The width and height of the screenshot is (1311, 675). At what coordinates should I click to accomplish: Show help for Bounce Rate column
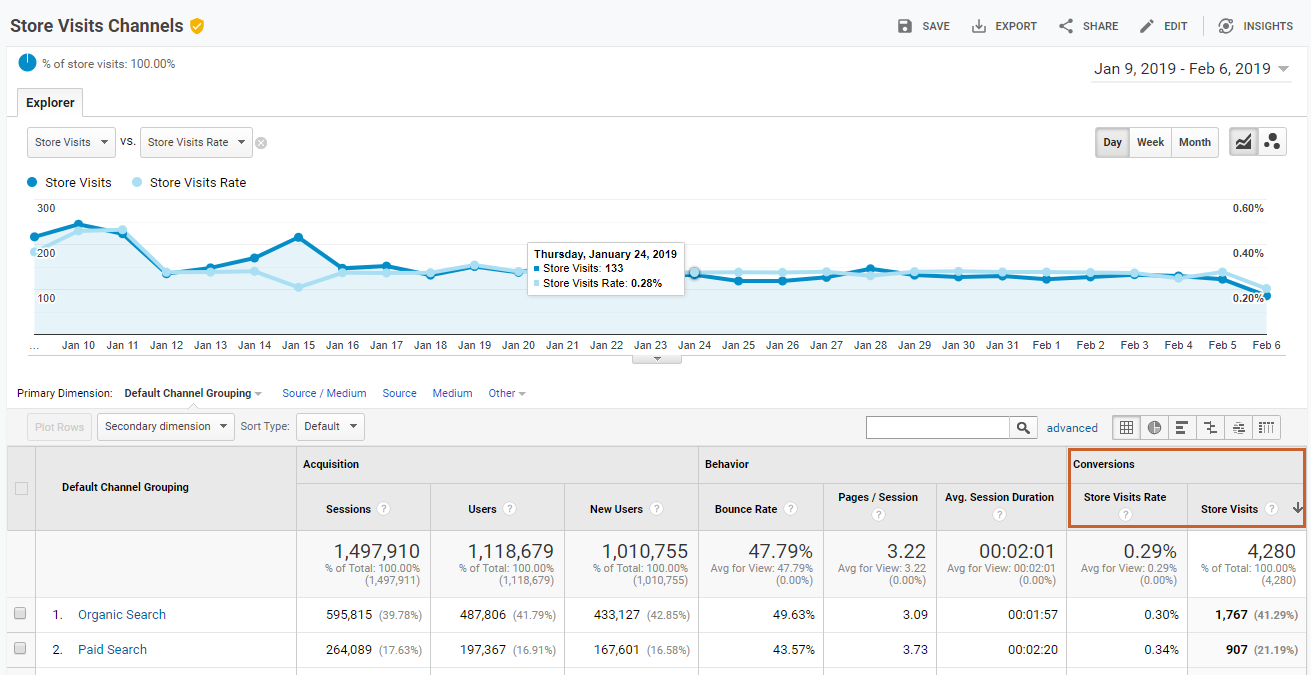pyautogui.click(x=790, y=509)
